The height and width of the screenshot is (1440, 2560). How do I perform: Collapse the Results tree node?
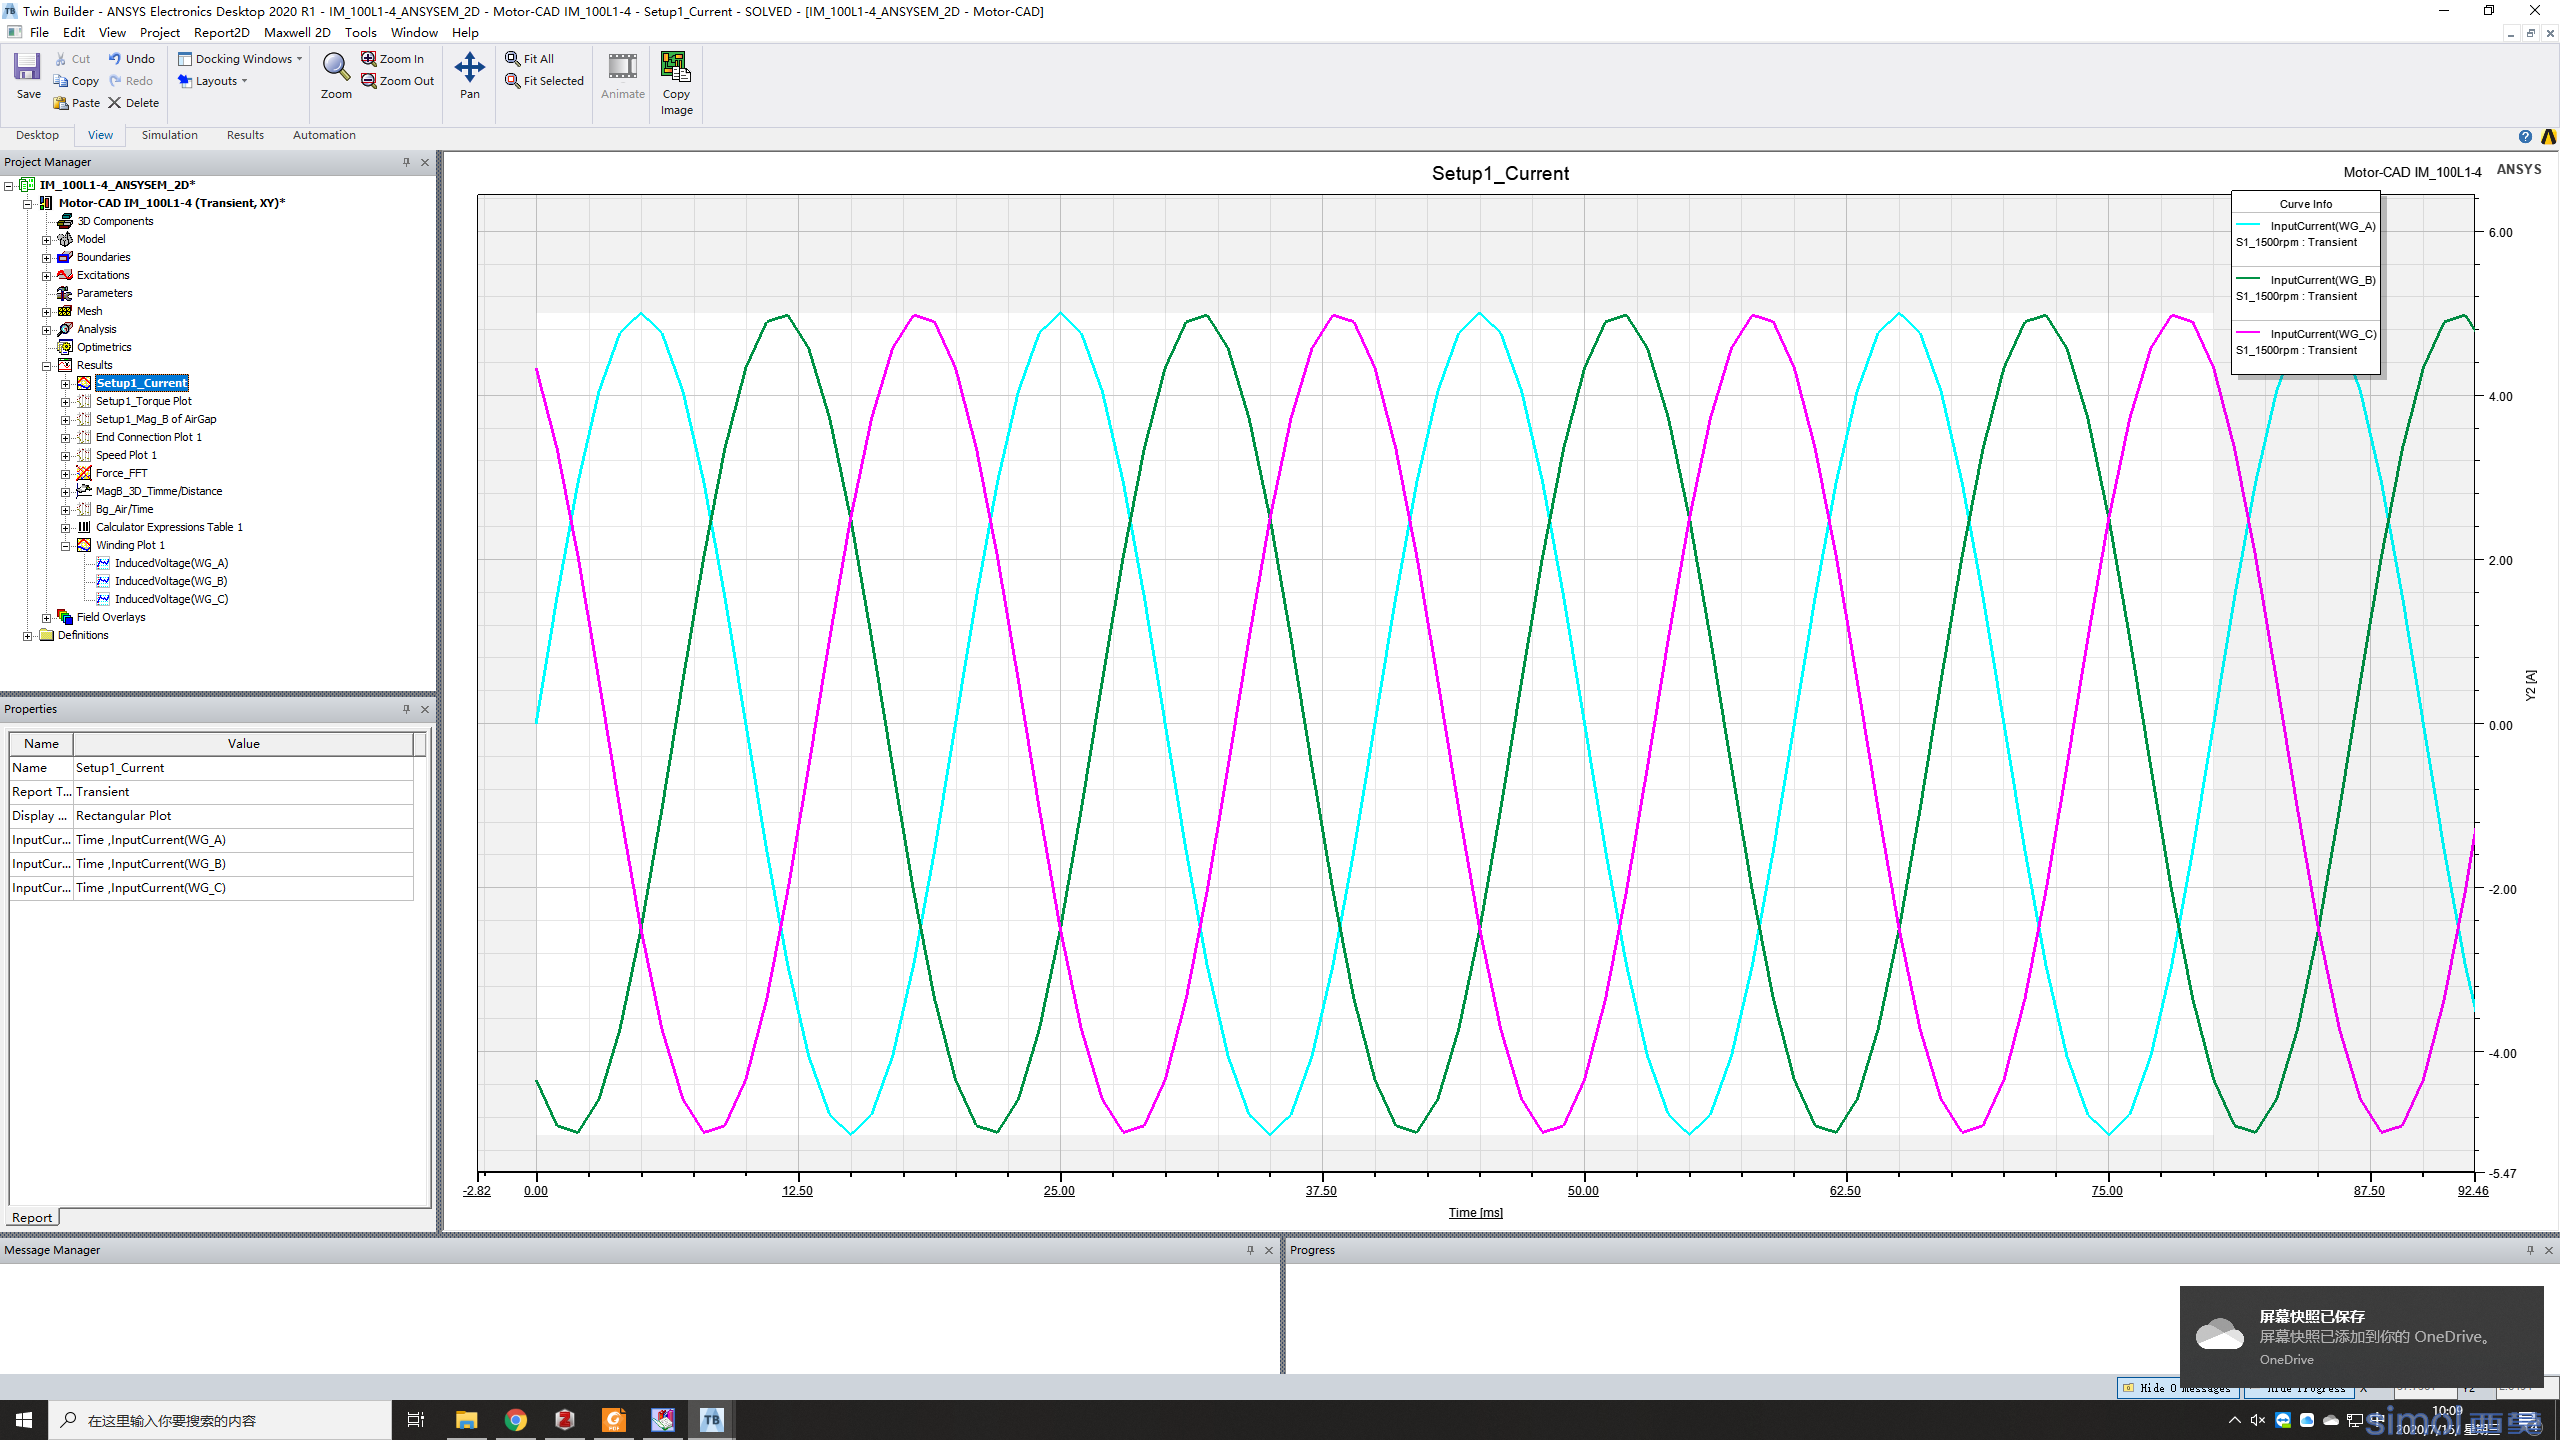click(46, 366)
